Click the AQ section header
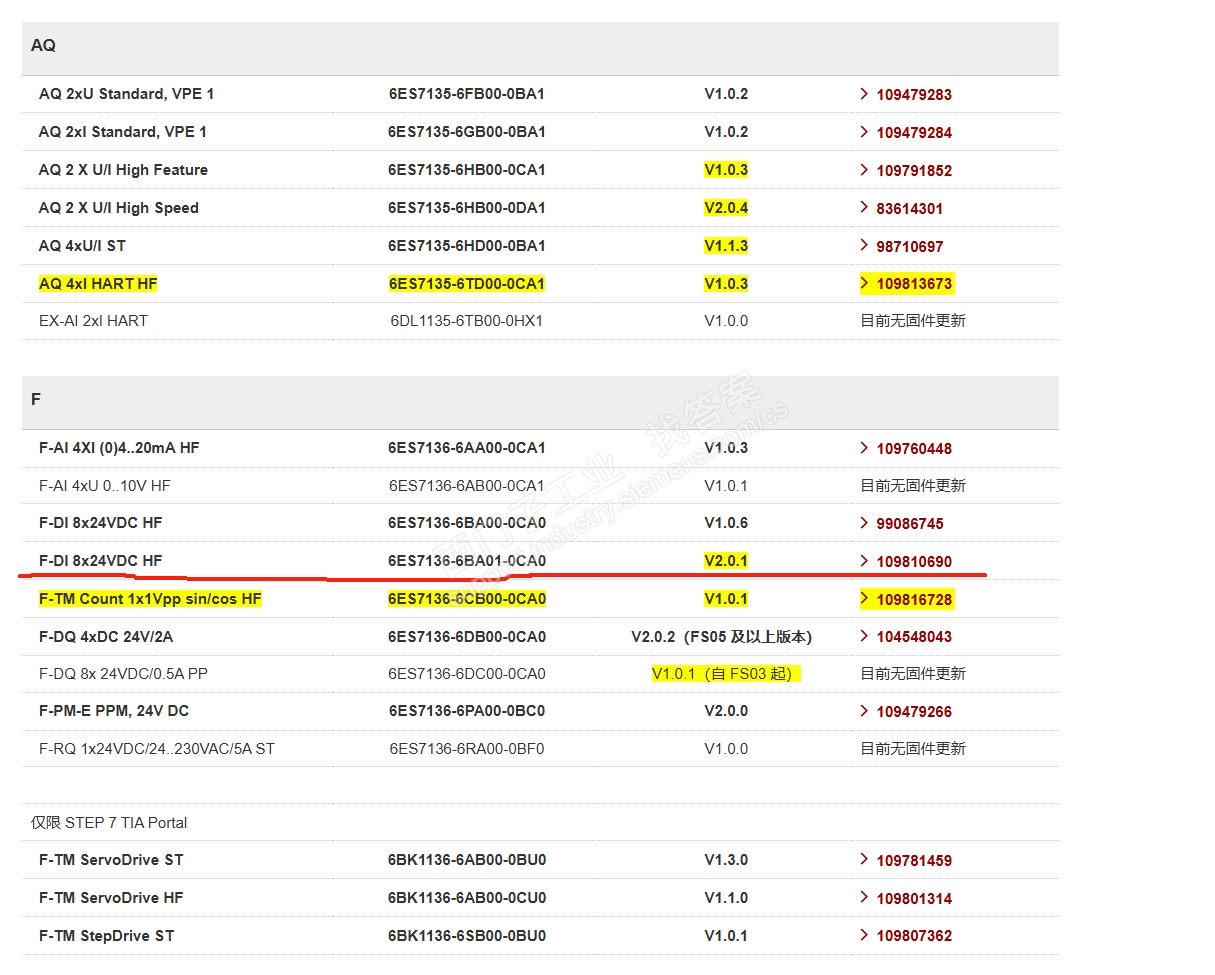Screen dimensions: 1215x975 pyautogui.click(x=540, y=48)
